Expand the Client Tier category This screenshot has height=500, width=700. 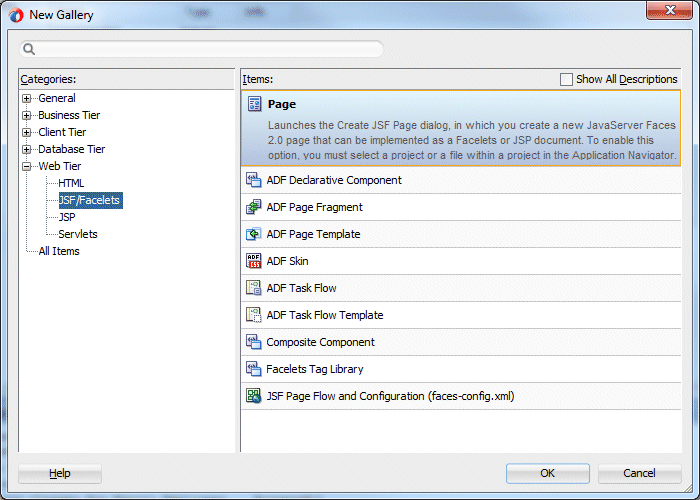point(27,132)
